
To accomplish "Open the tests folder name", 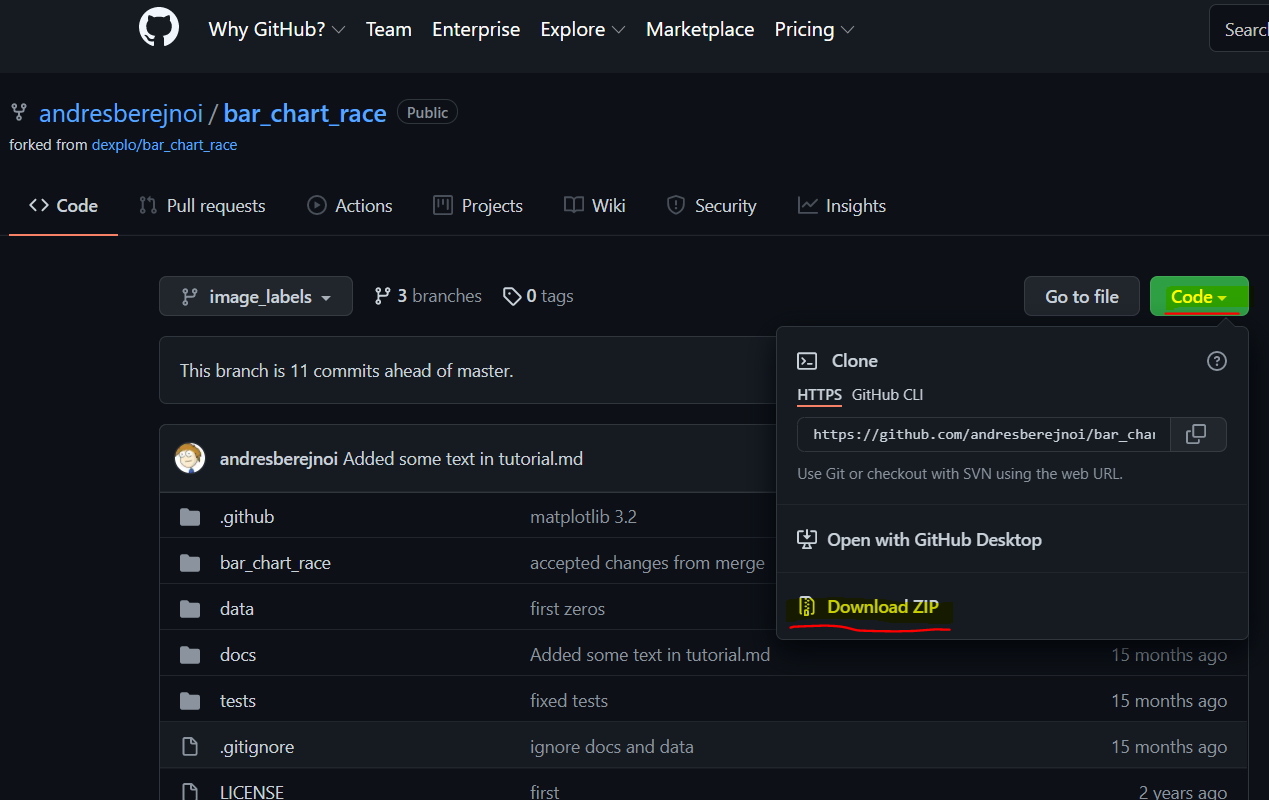I will tap(238, 701).
